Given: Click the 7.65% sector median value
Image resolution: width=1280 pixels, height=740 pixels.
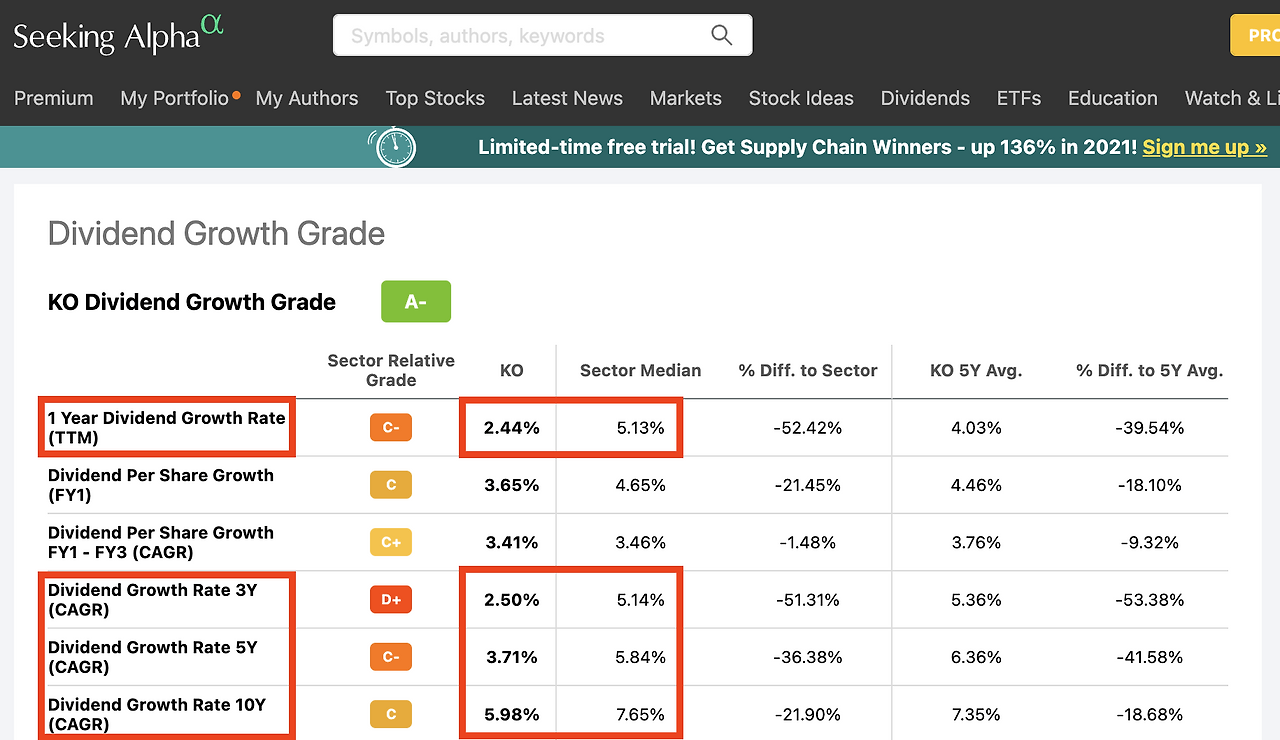Looking at the screenshot, I should [641, 715].
